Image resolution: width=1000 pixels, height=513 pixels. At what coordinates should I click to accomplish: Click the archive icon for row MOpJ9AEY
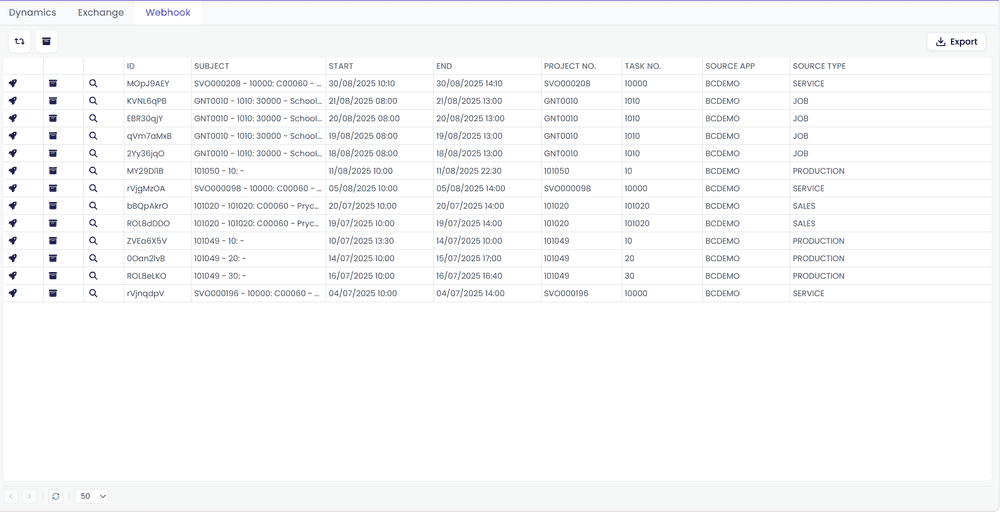(53, 84)
